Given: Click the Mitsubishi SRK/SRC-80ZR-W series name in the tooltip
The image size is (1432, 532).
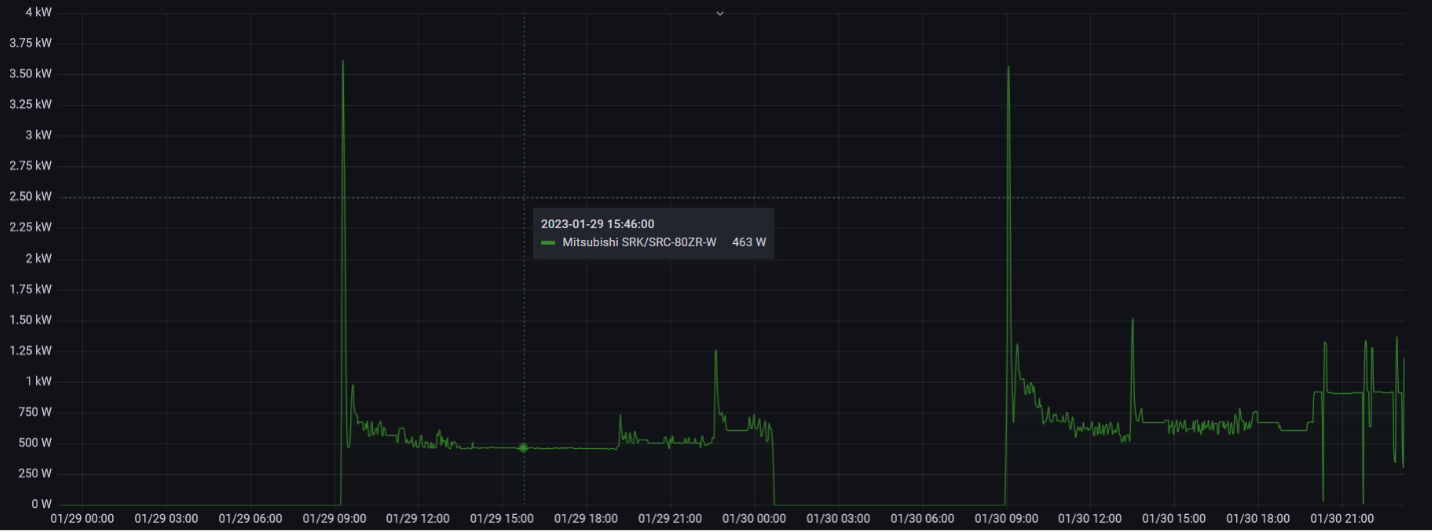Looking at the screenshot, I should (x=640, y=242).
